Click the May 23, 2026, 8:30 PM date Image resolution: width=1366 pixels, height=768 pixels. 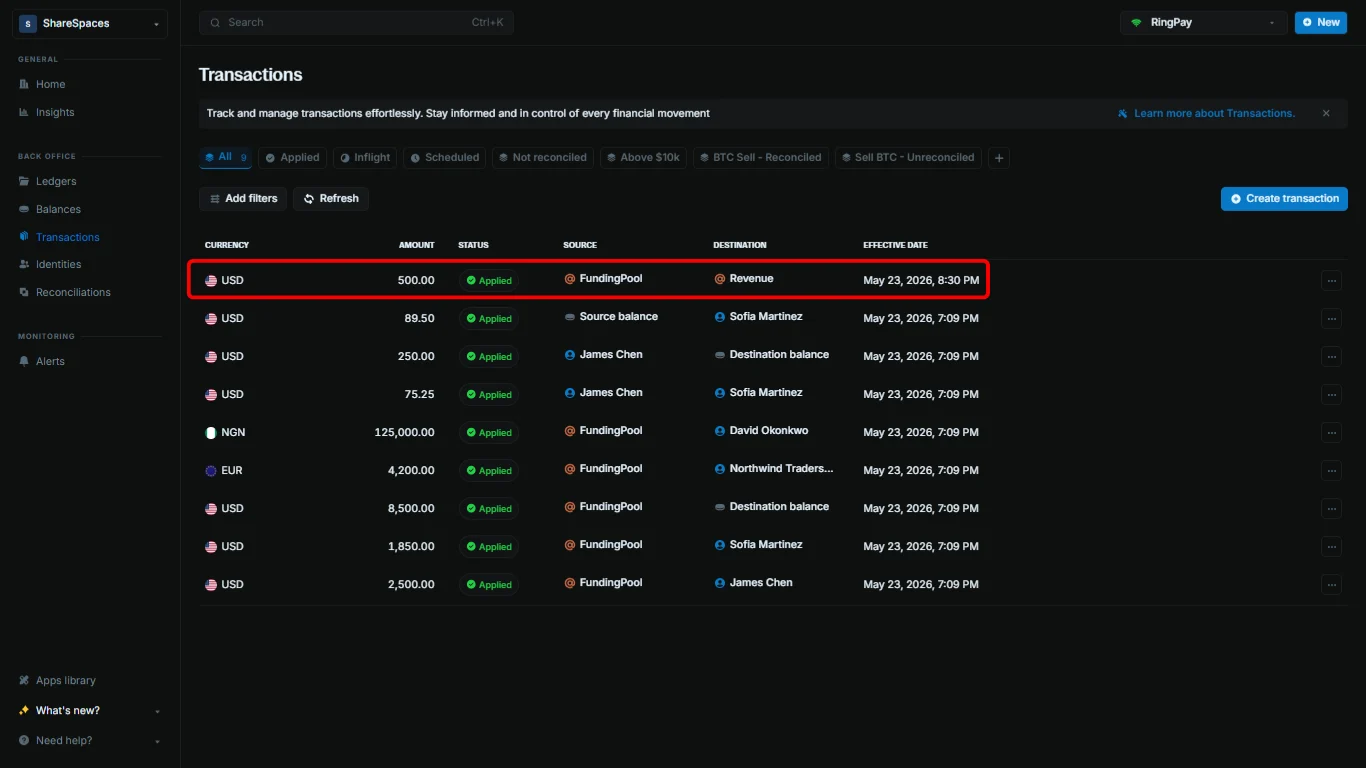921,280
